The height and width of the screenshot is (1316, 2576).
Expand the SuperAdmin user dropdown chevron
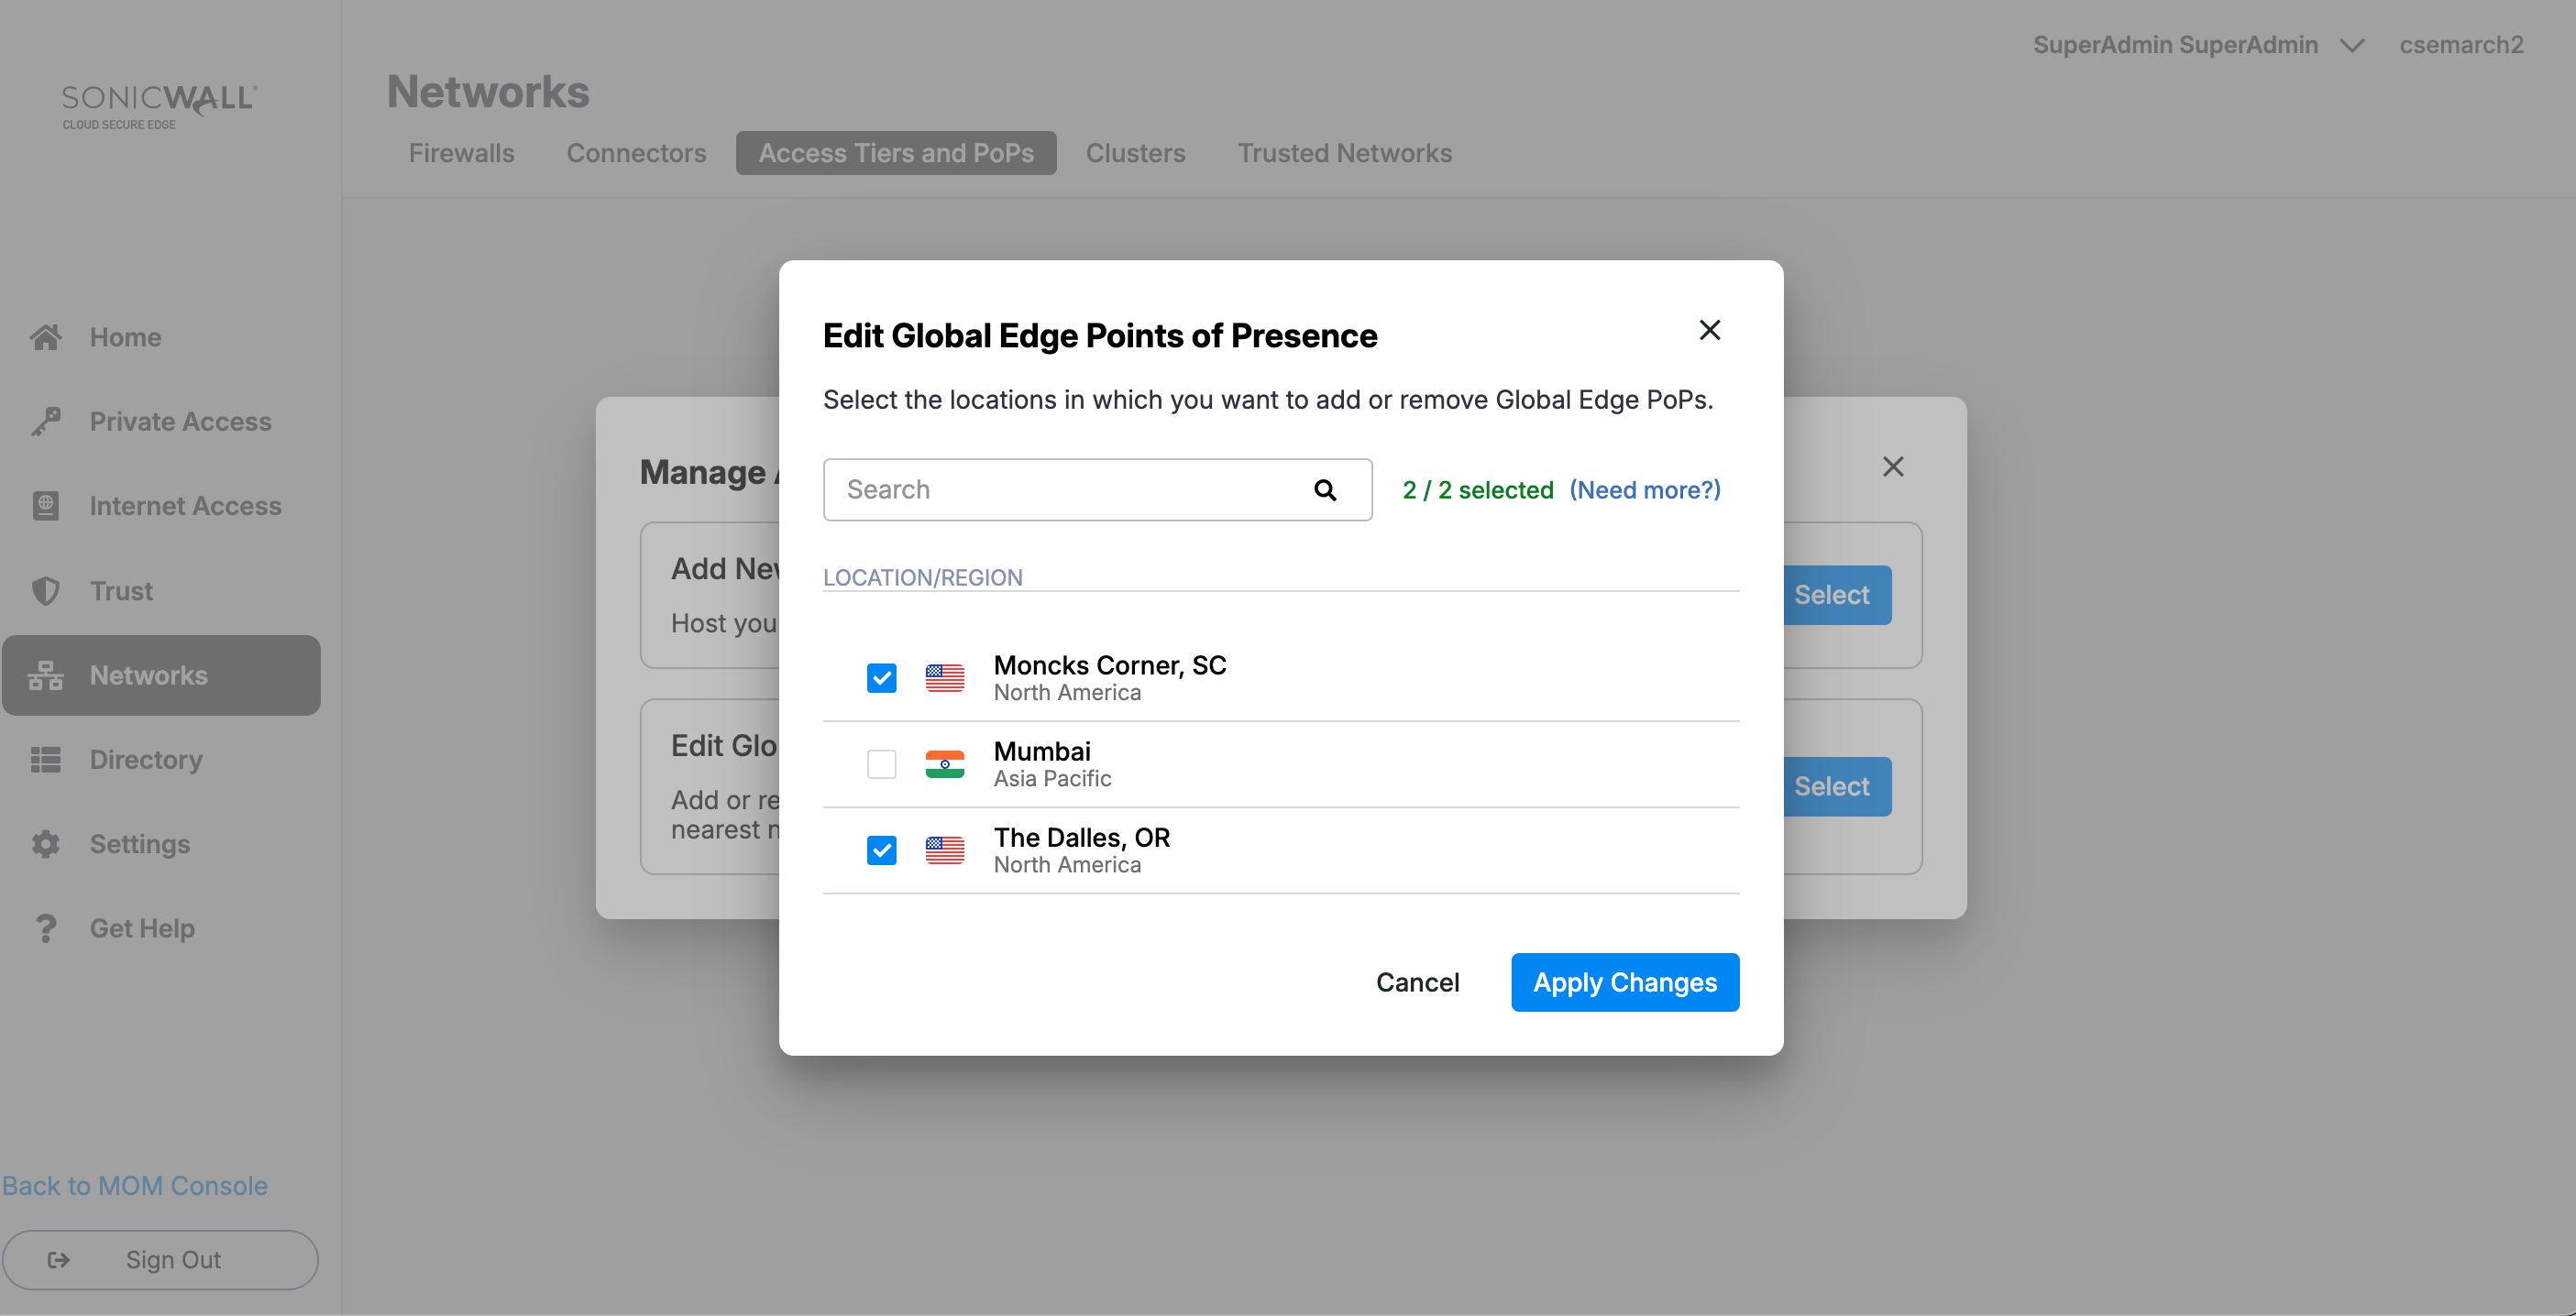tap(2352, 46)
